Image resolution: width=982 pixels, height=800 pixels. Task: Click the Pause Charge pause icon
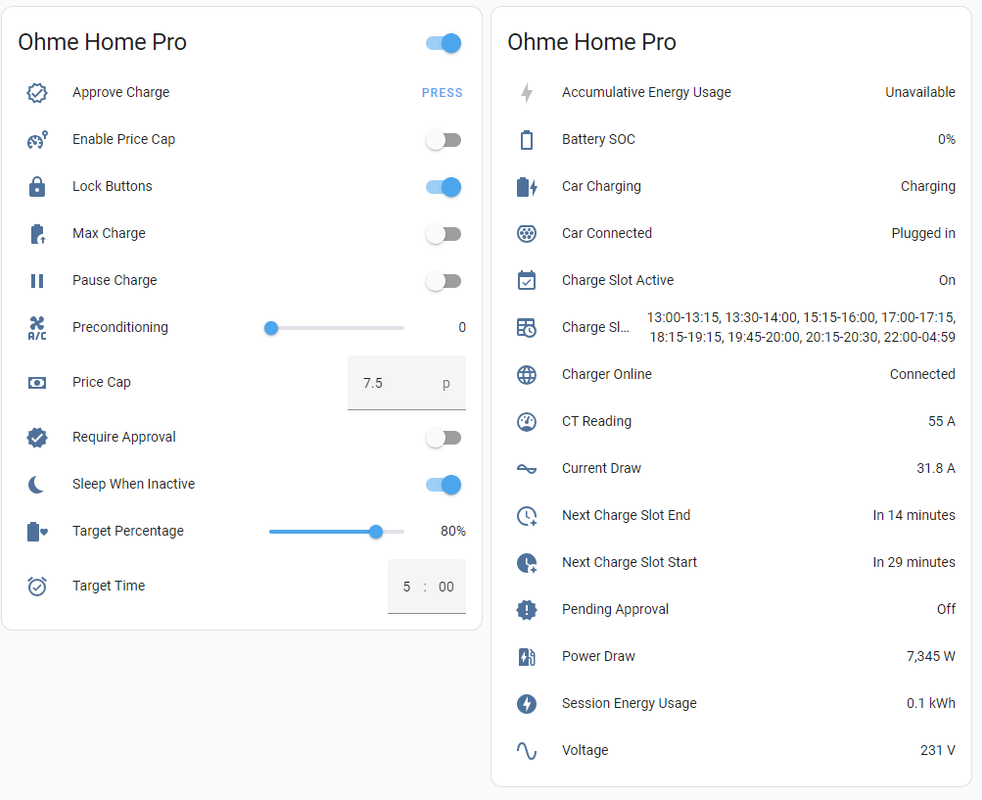pyautogui.click(x=37, y=281)
